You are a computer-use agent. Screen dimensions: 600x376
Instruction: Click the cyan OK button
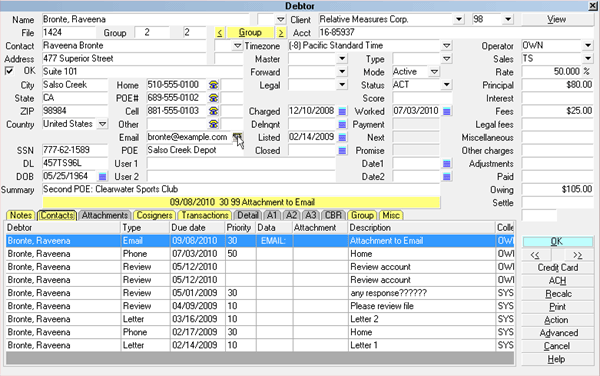(557, 241)
